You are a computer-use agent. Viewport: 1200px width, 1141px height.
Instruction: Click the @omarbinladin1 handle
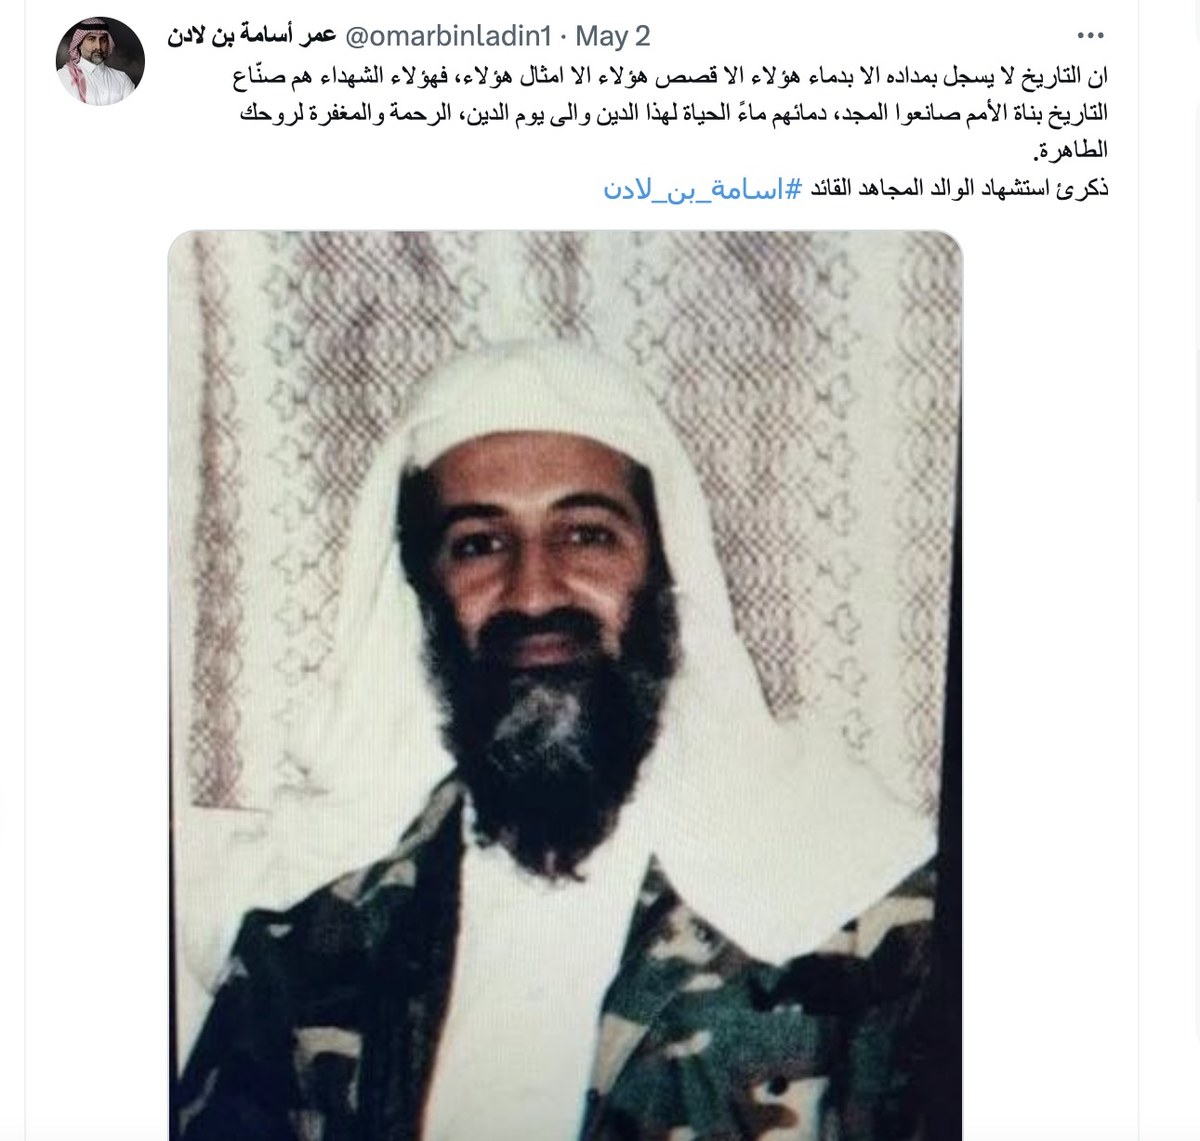pyautogui.click(x=448, y=37)
